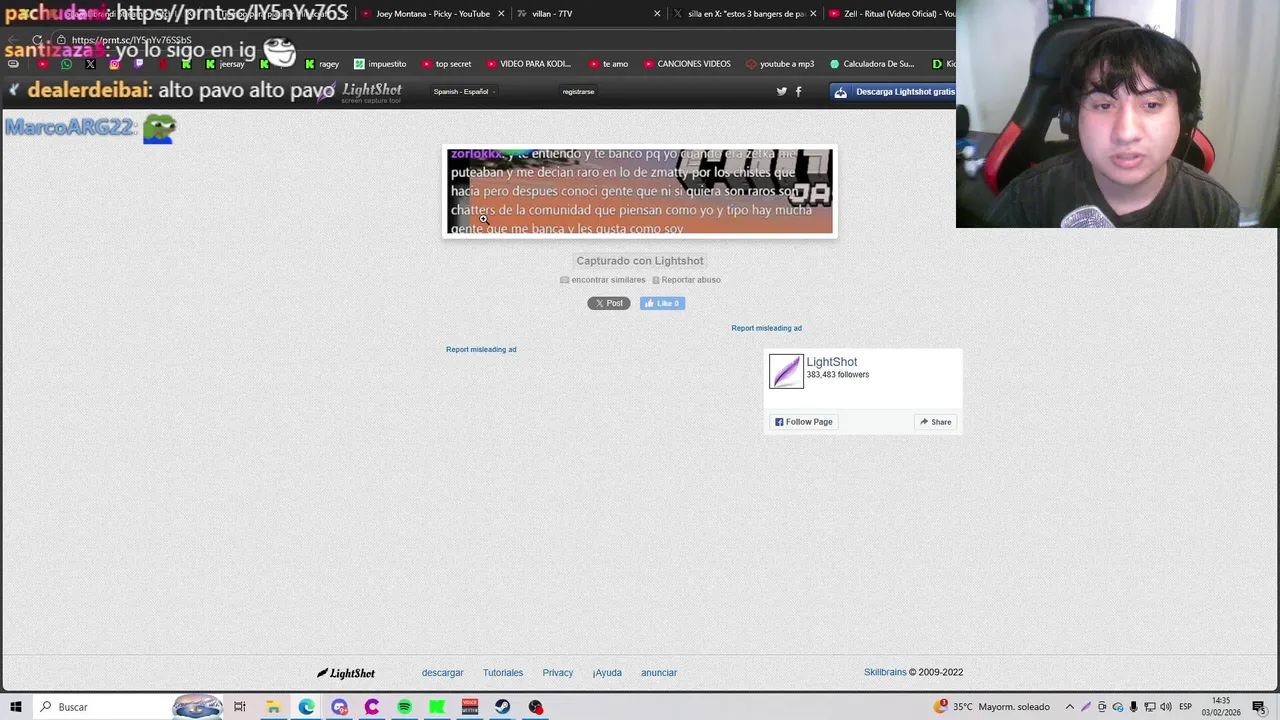The image size is (1280, 720).
Task: Open the X bookmark icon
Action: pyautogui.click(x=90, y=64)
